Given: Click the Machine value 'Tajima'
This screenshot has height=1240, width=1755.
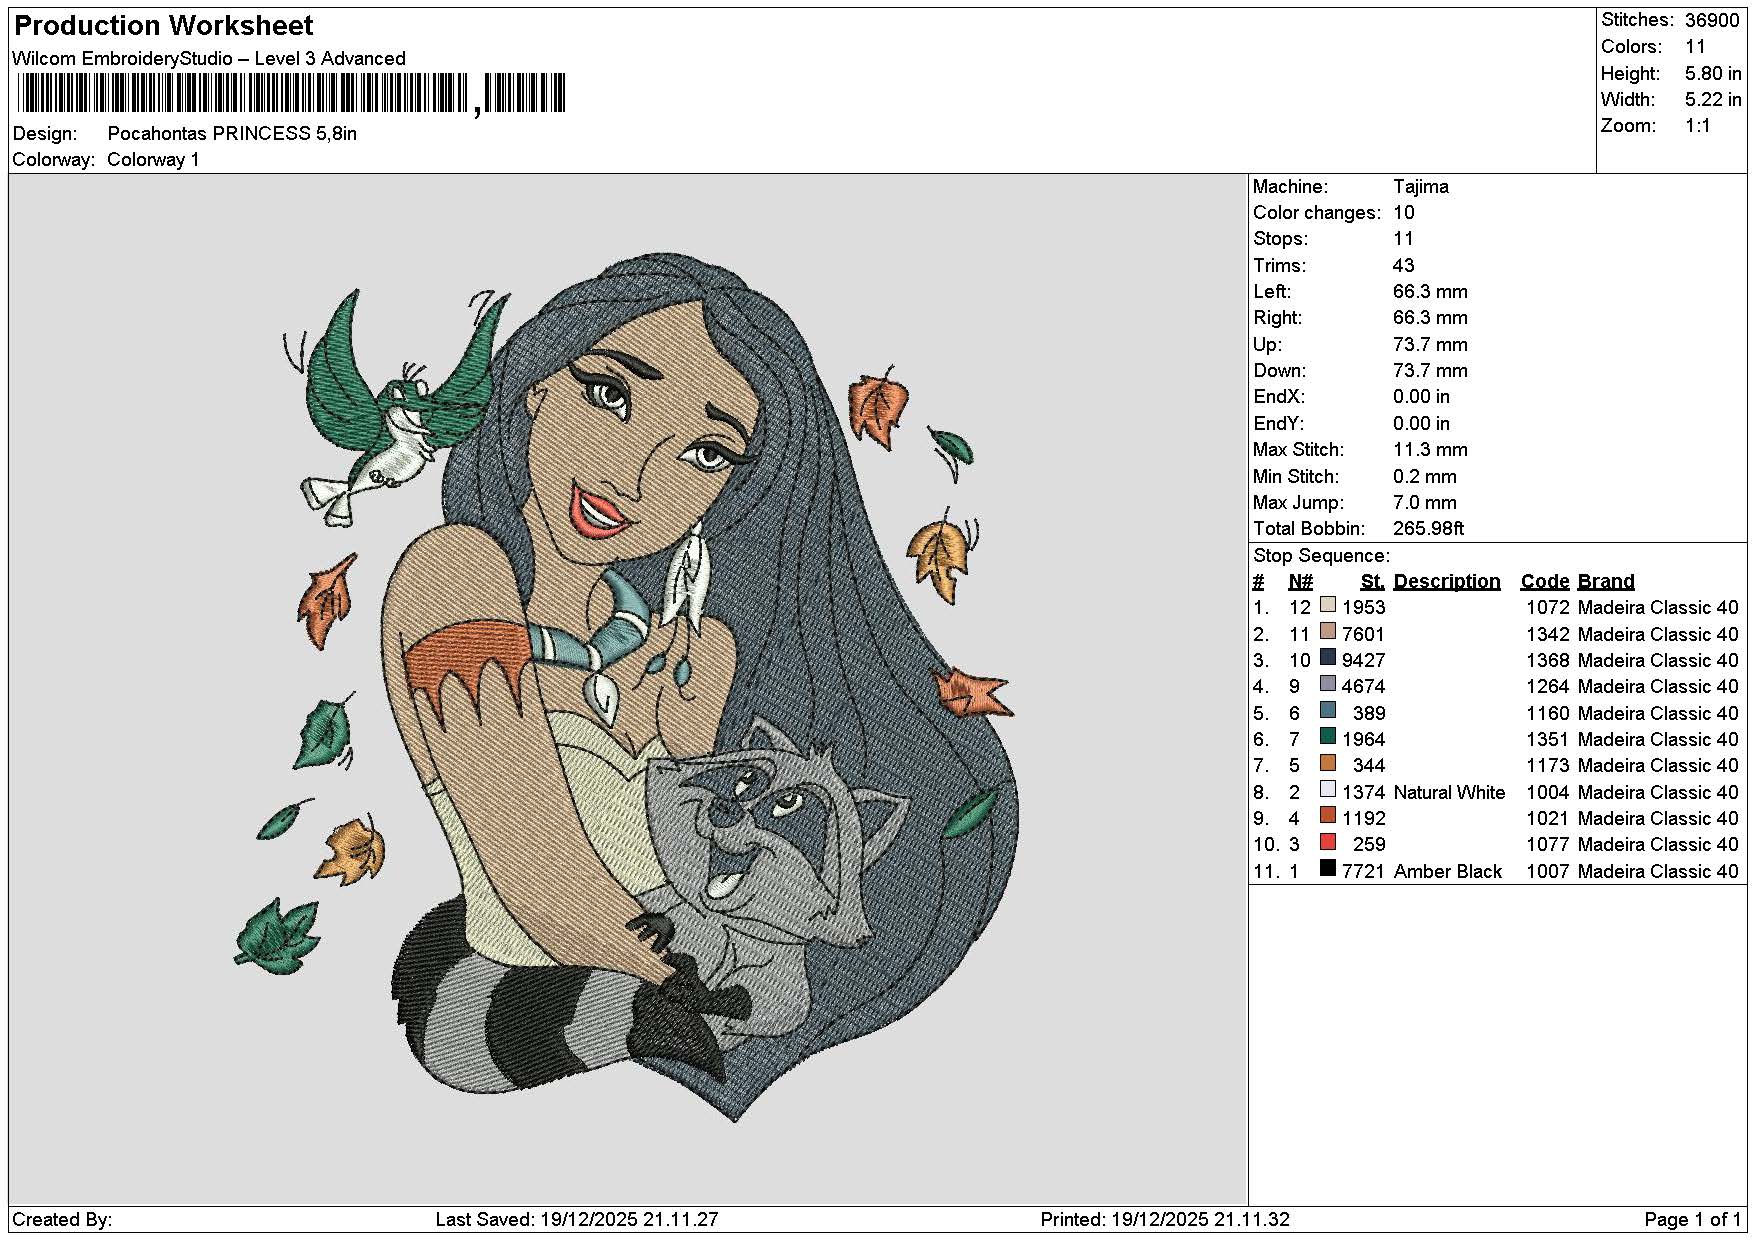Looking at the screenshot, I should [x=1421, y=187].
